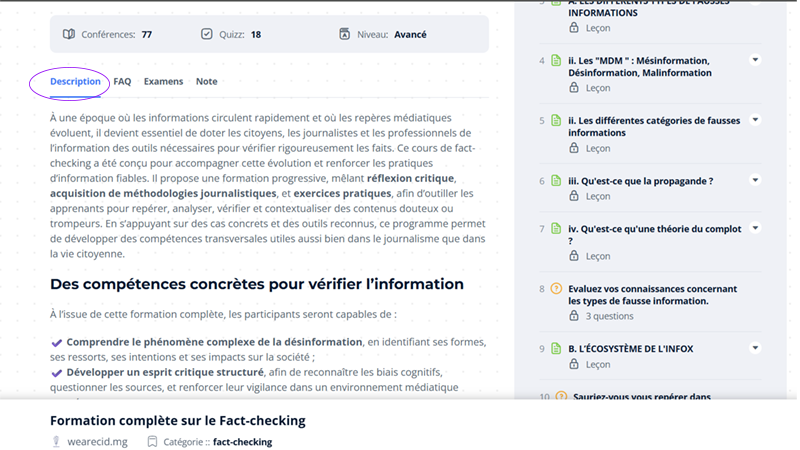This screenshot has width=800, height=450.
Task: Expand lesson 4 'Les MDM' arrow
Action: [x=755, y=60]
